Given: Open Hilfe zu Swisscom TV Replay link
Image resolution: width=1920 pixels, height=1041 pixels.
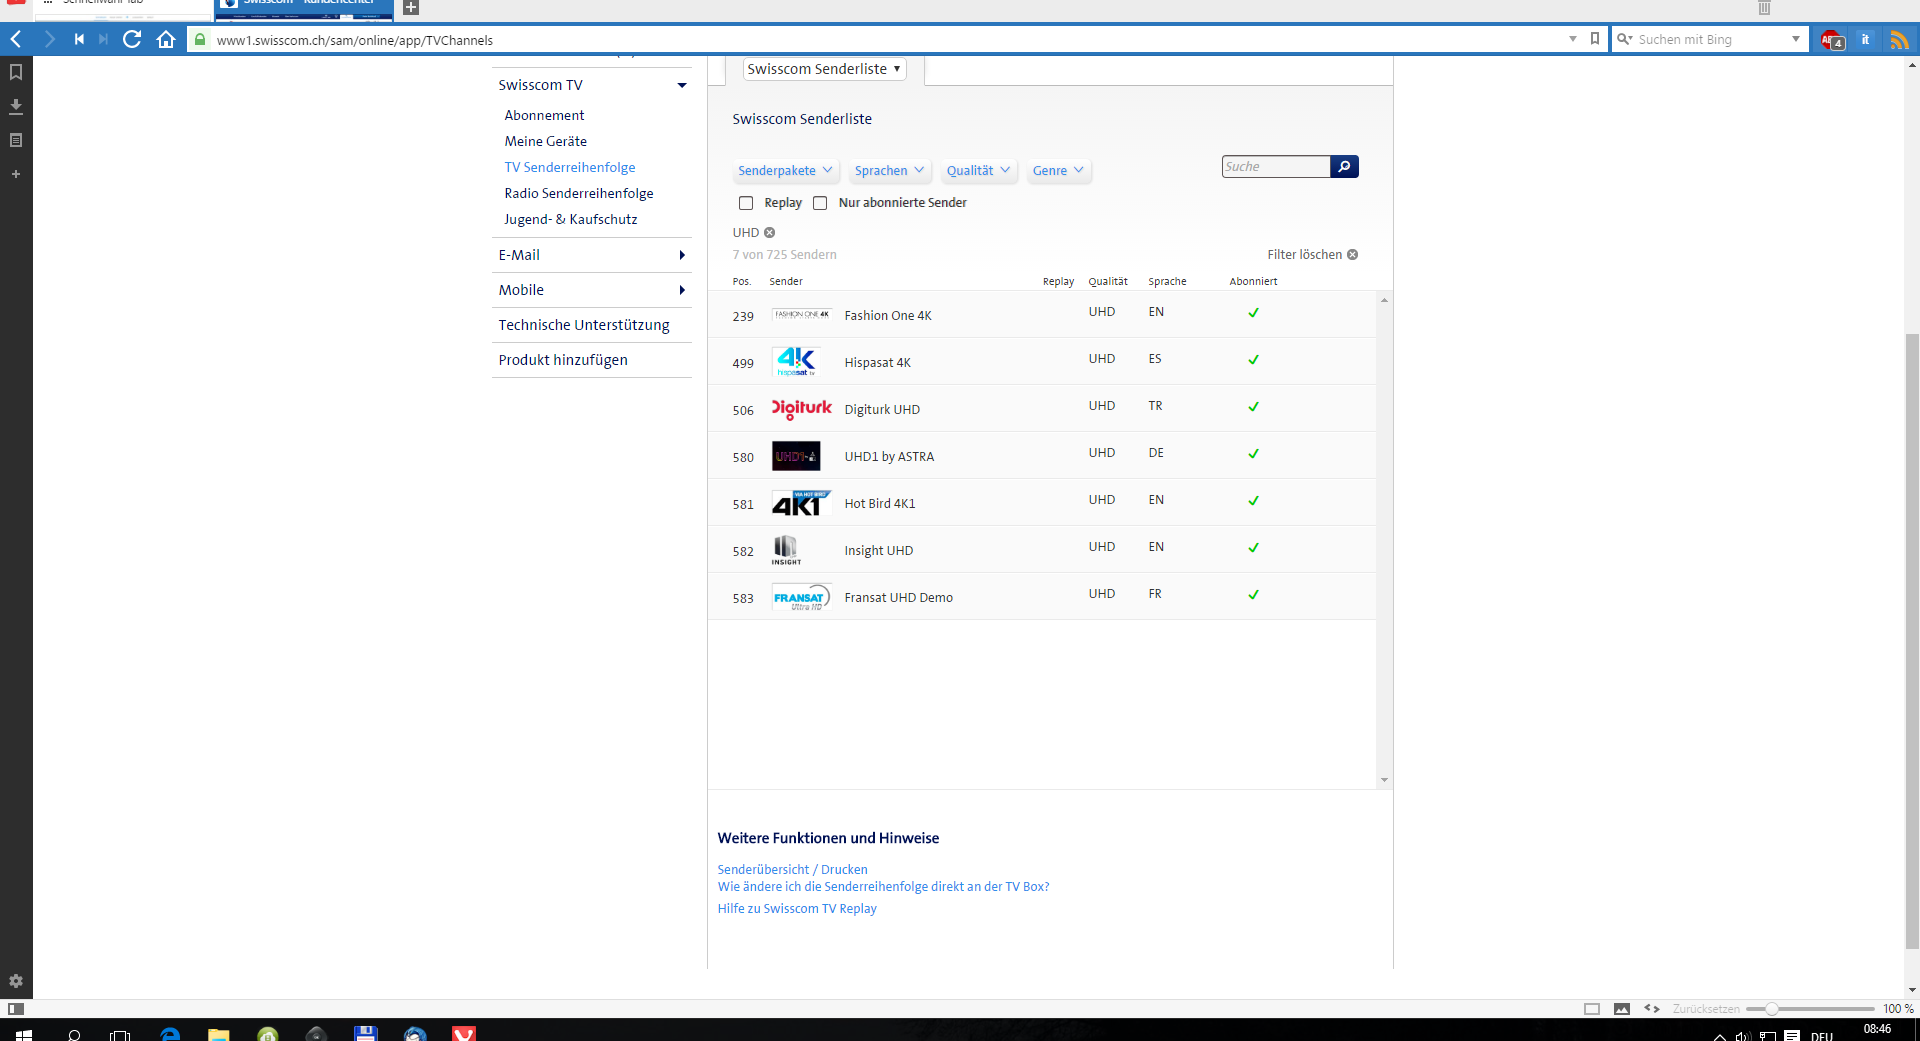Looking at the screenshot, I should (x=797, y=909).
